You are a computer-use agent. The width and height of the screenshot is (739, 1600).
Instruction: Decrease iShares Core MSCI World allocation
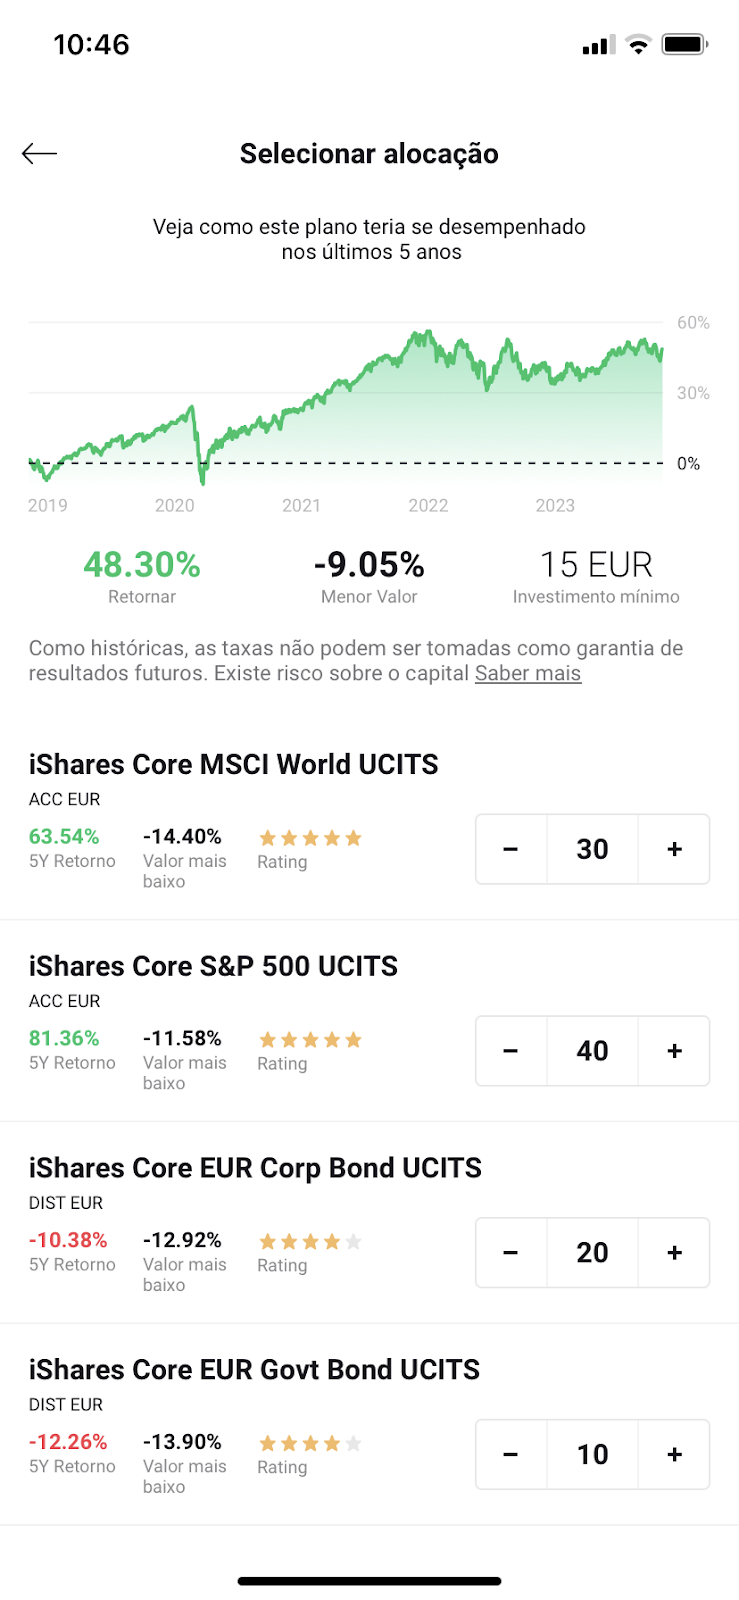[511, 849]
